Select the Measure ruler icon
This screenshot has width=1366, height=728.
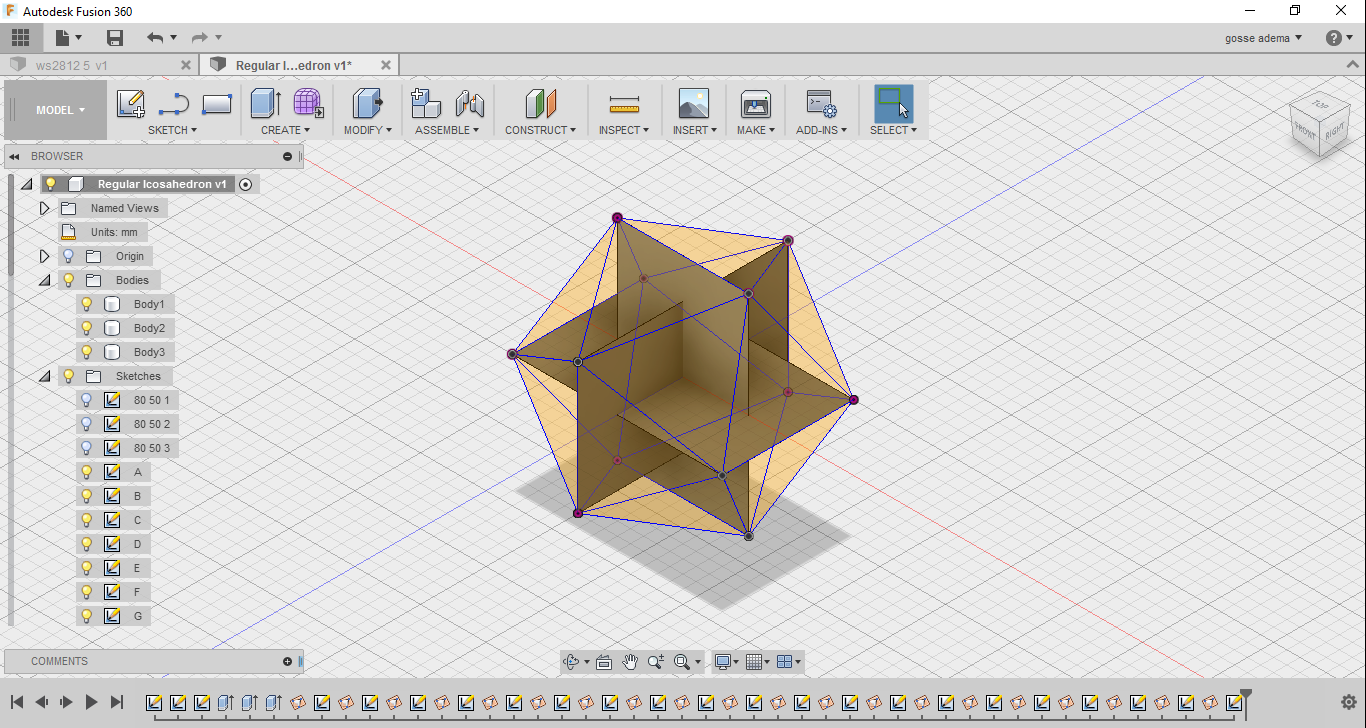624,104
